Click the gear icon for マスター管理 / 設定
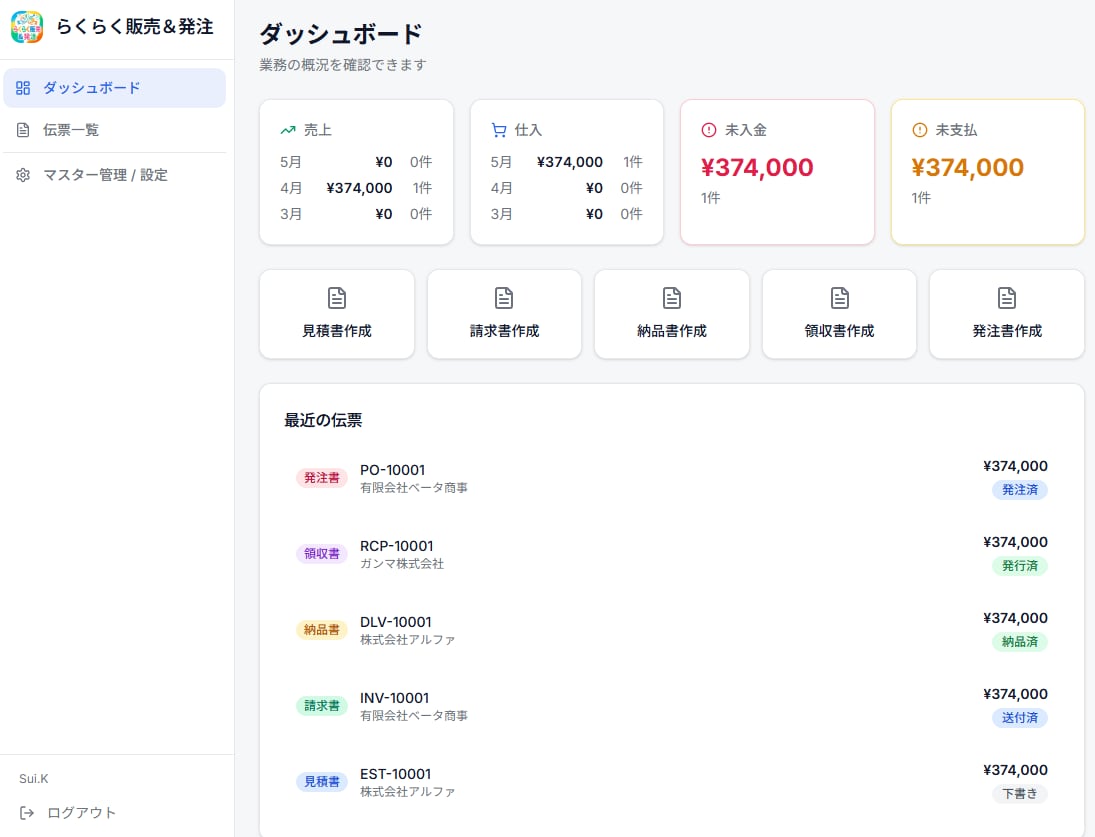Screen dimensions: 1095x837 (x=23, y=175)
